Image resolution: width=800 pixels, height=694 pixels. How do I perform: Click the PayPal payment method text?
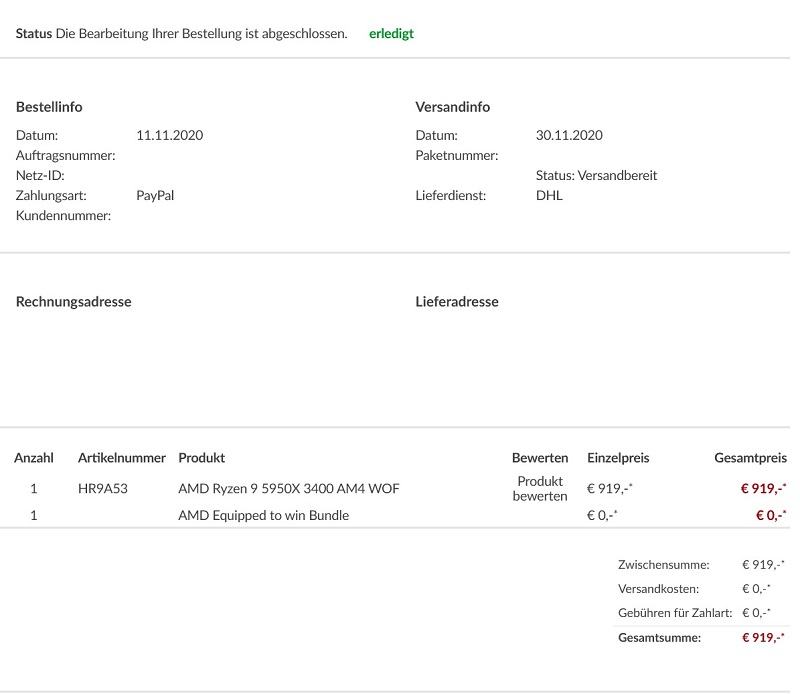155,196
